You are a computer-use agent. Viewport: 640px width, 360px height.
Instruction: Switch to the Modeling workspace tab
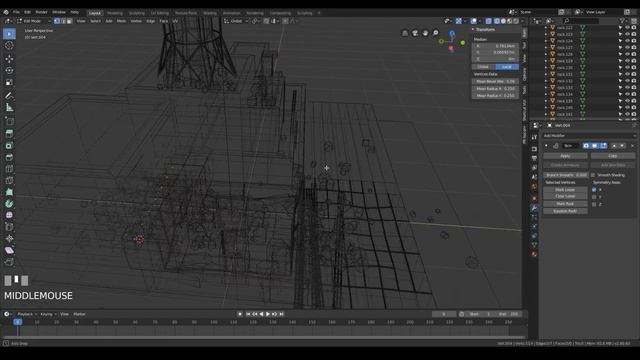point(115,13)
